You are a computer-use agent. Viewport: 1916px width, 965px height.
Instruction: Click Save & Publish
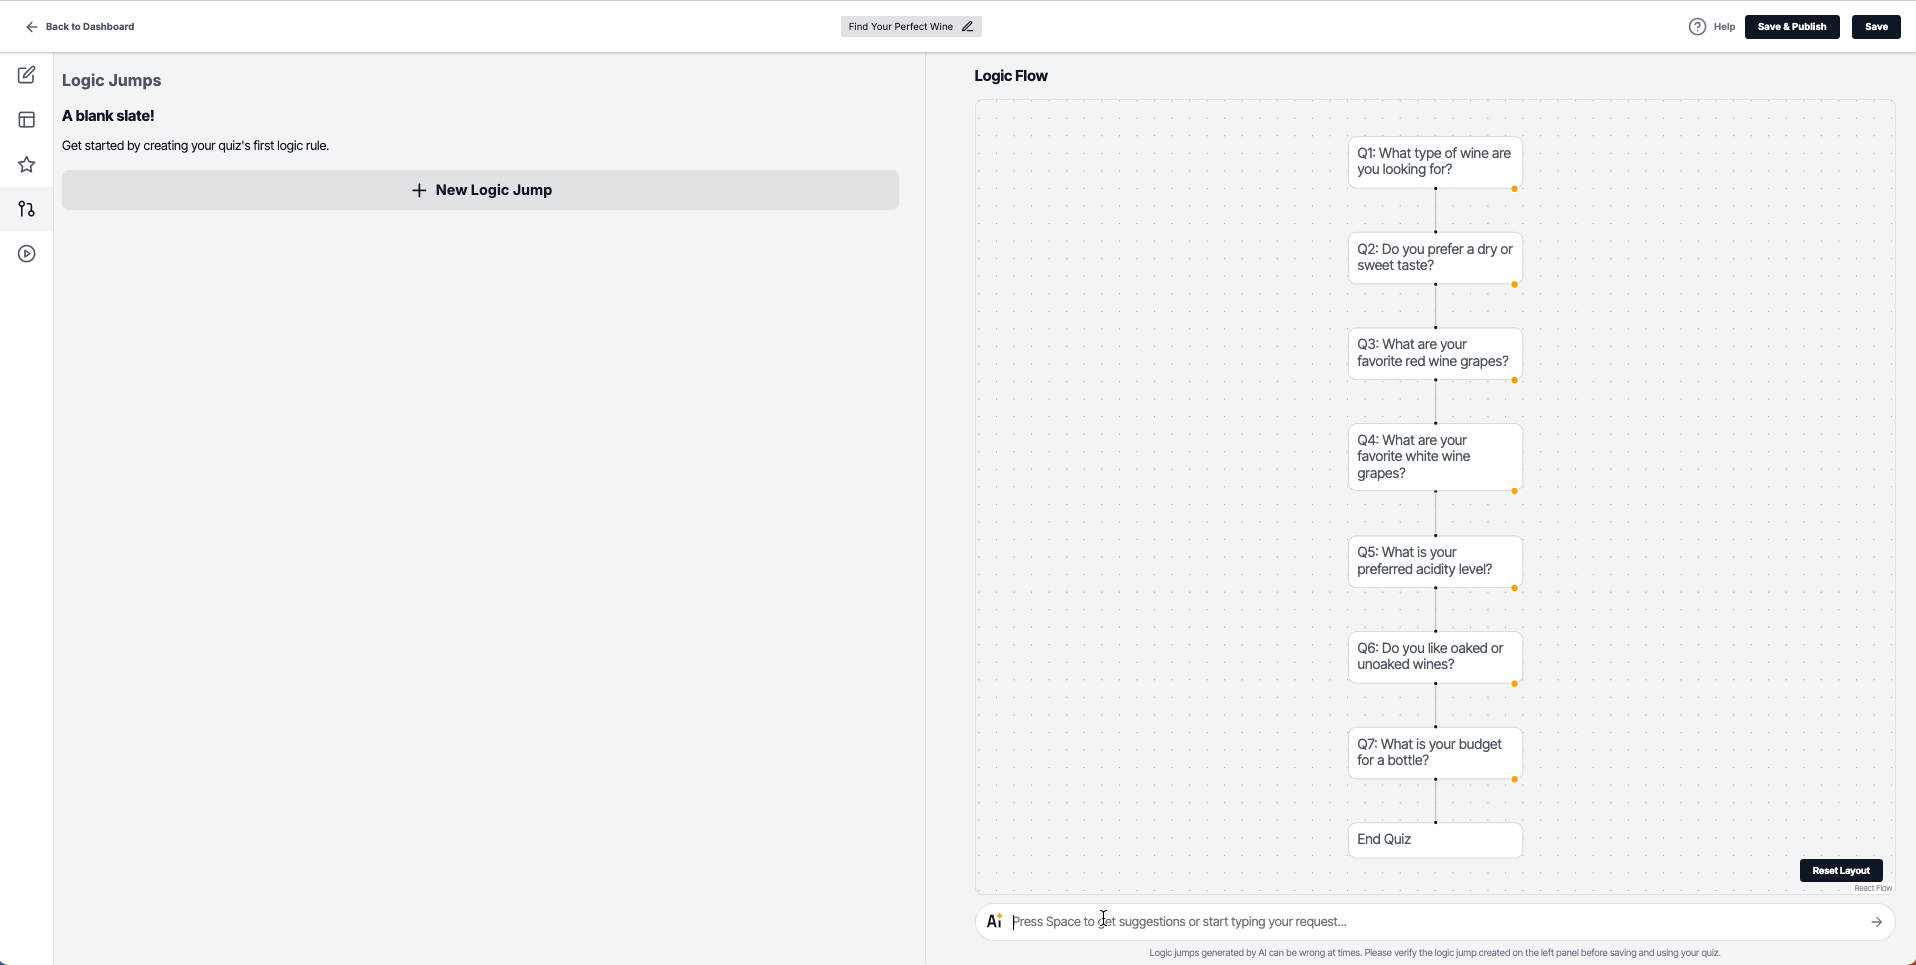point(1792,27)
